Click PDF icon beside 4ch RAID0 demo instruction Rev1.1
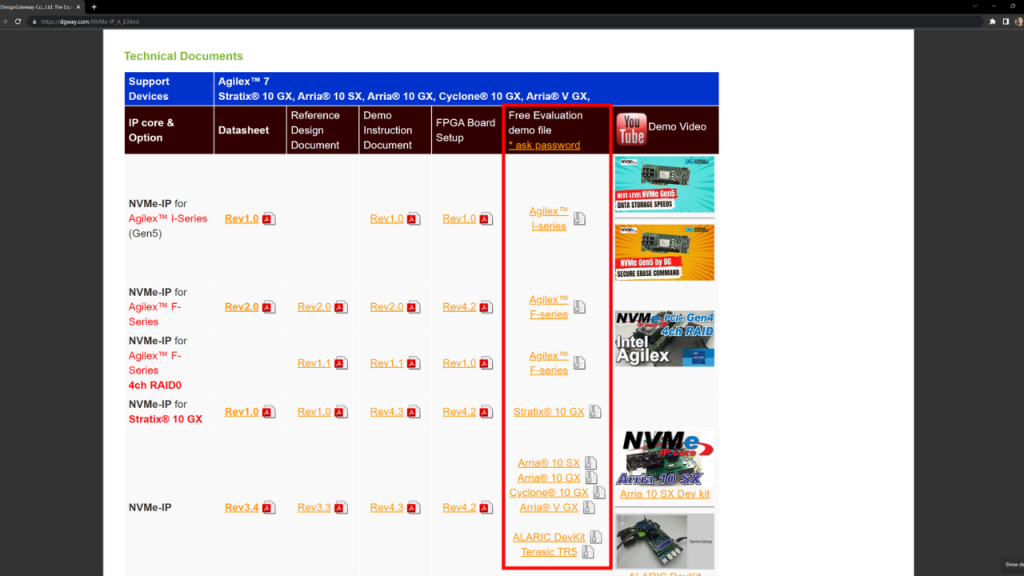 click(413, 363)
